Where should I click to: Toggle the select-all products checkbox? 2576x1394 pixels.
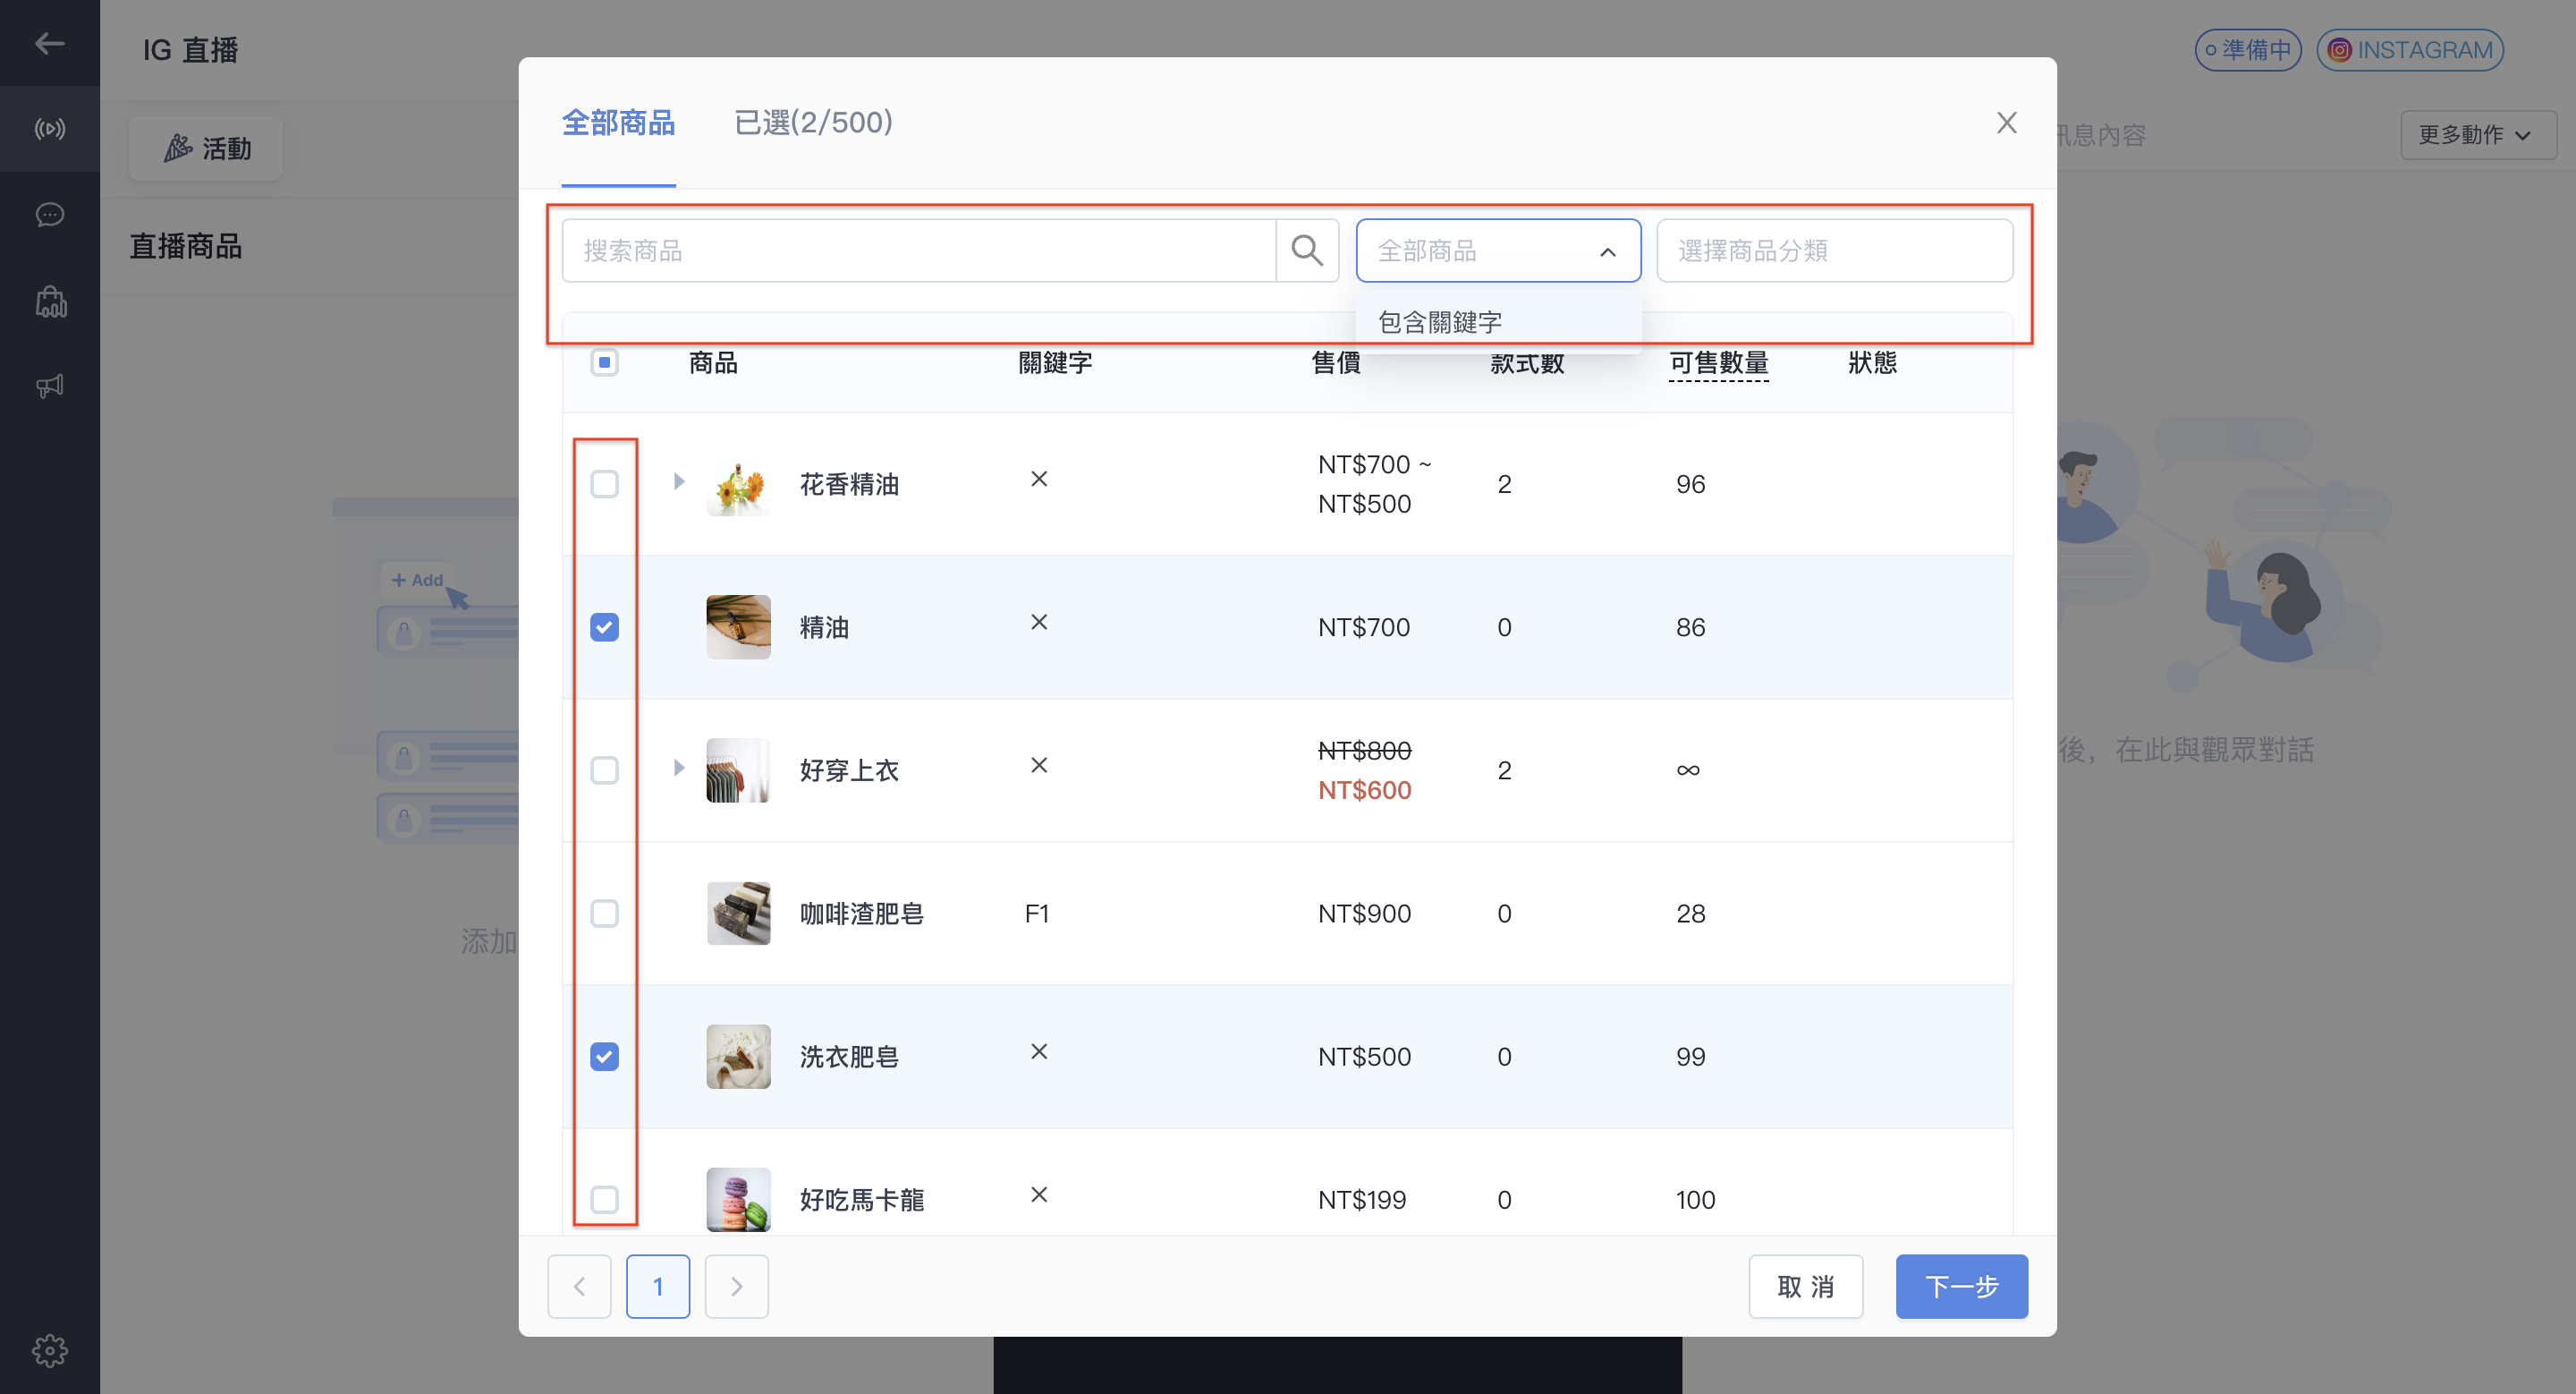(x=604, y=362)
